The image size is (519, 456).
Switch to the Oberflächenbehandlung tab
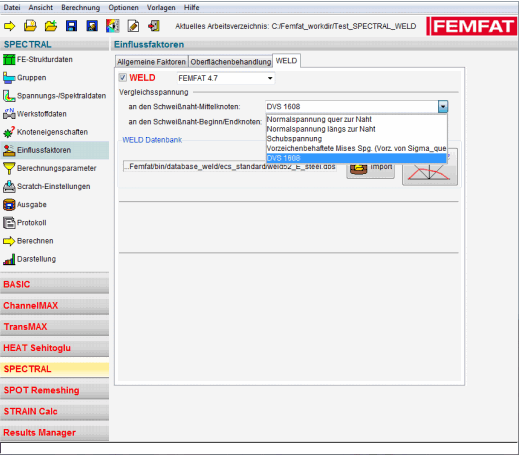click(x=231, y=62)
